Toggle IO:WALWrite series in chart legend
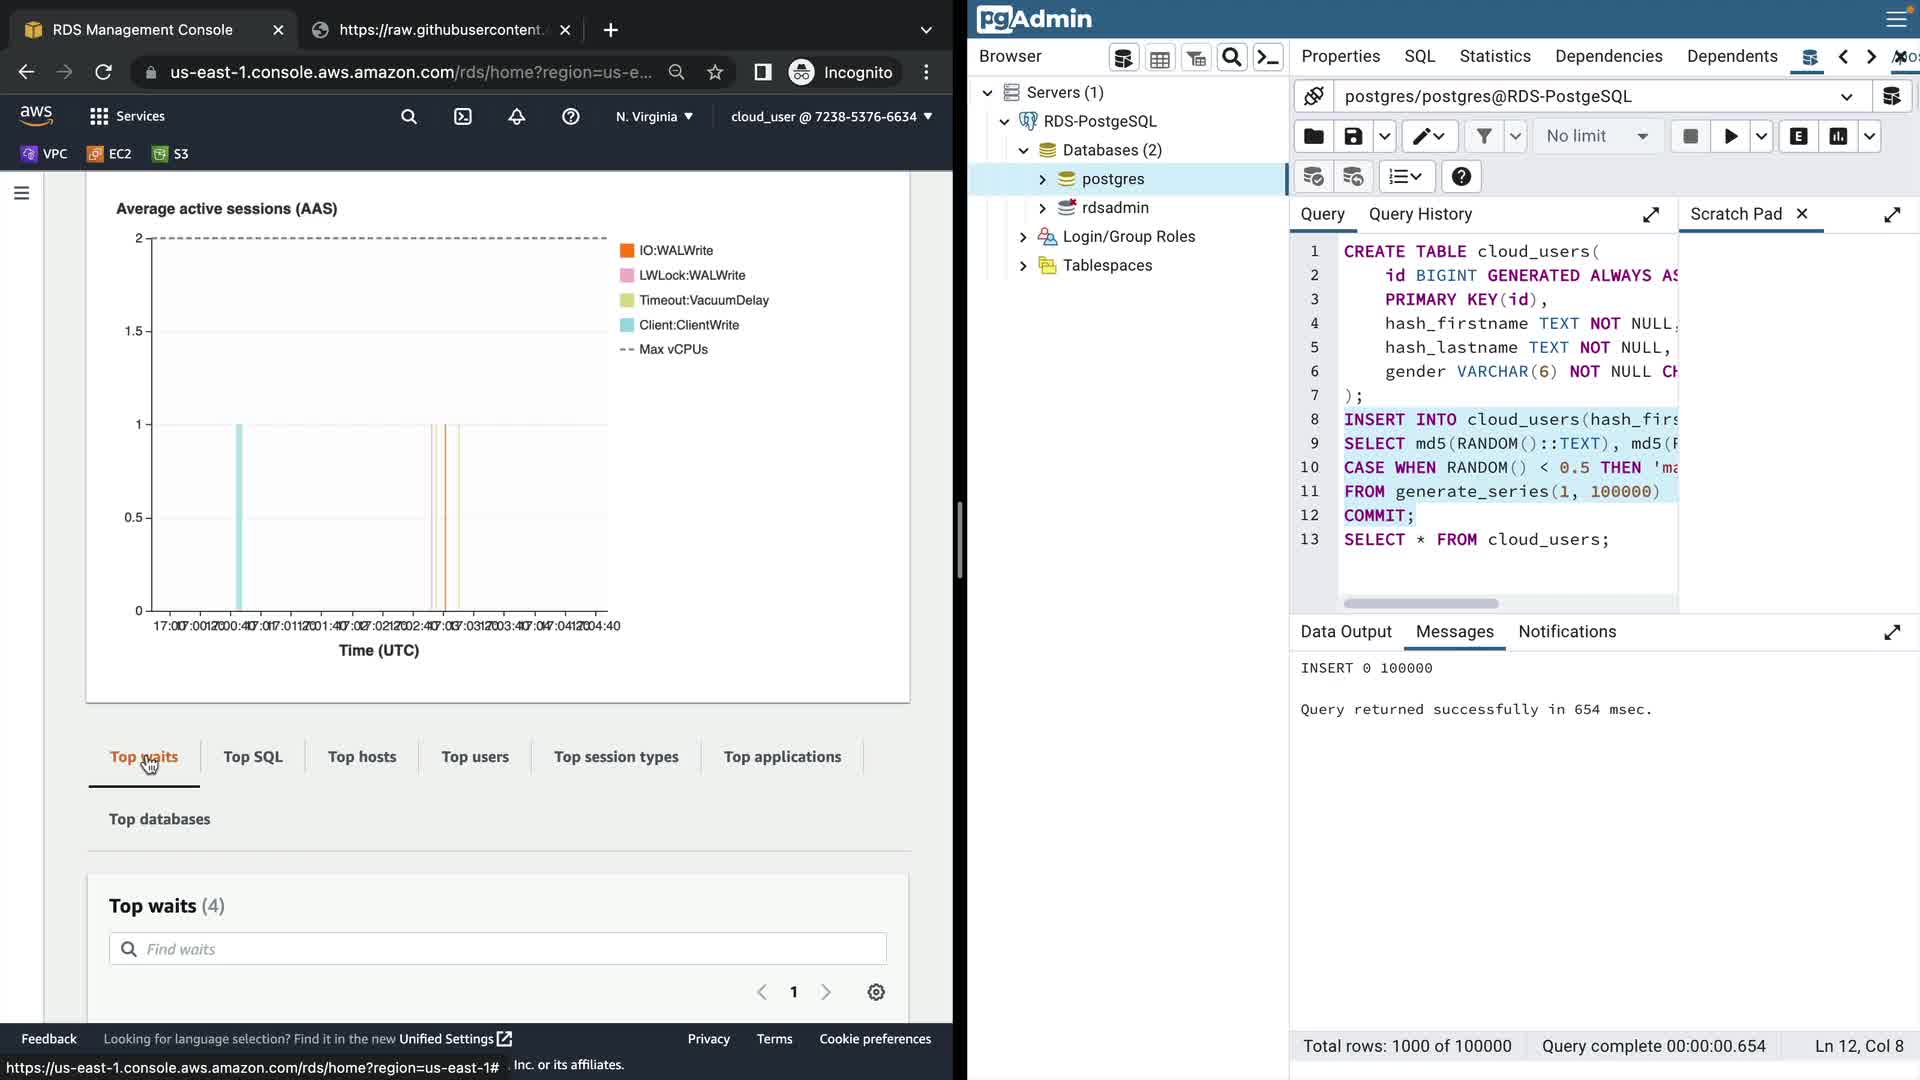 click(675, 251)
